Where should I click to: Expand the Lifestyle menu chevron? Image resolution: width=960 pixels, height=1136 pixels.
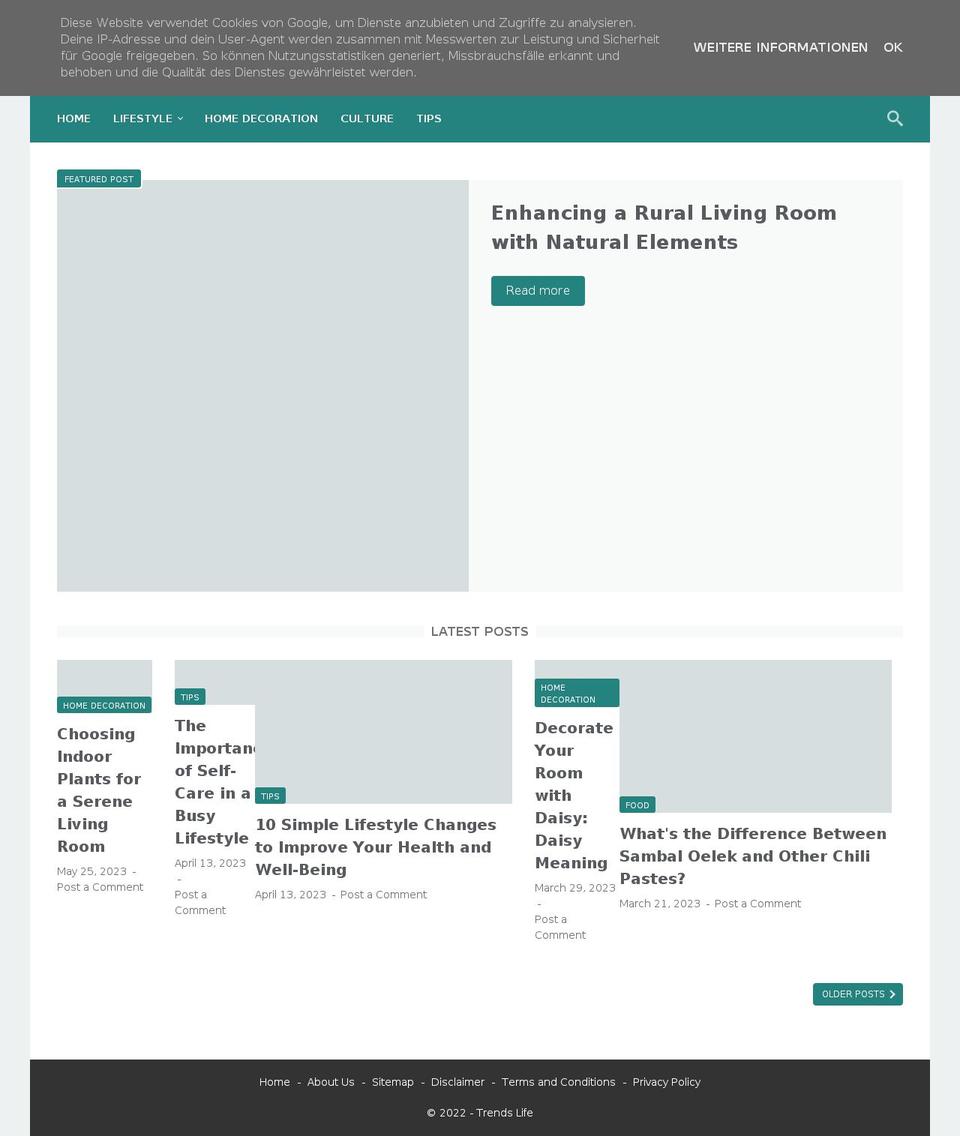[x=180, y=119]
